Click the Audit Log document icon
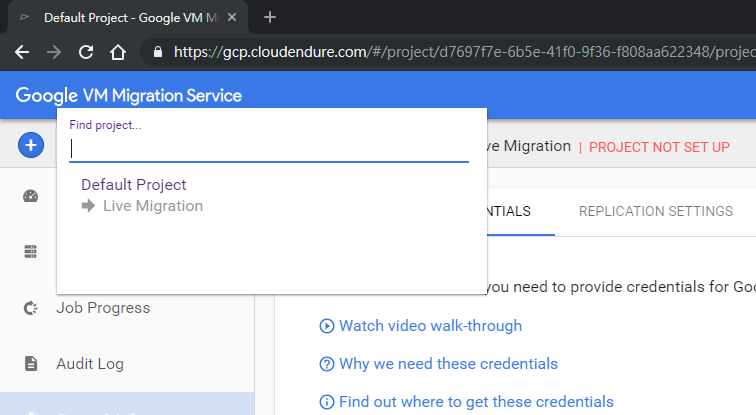 31,363
